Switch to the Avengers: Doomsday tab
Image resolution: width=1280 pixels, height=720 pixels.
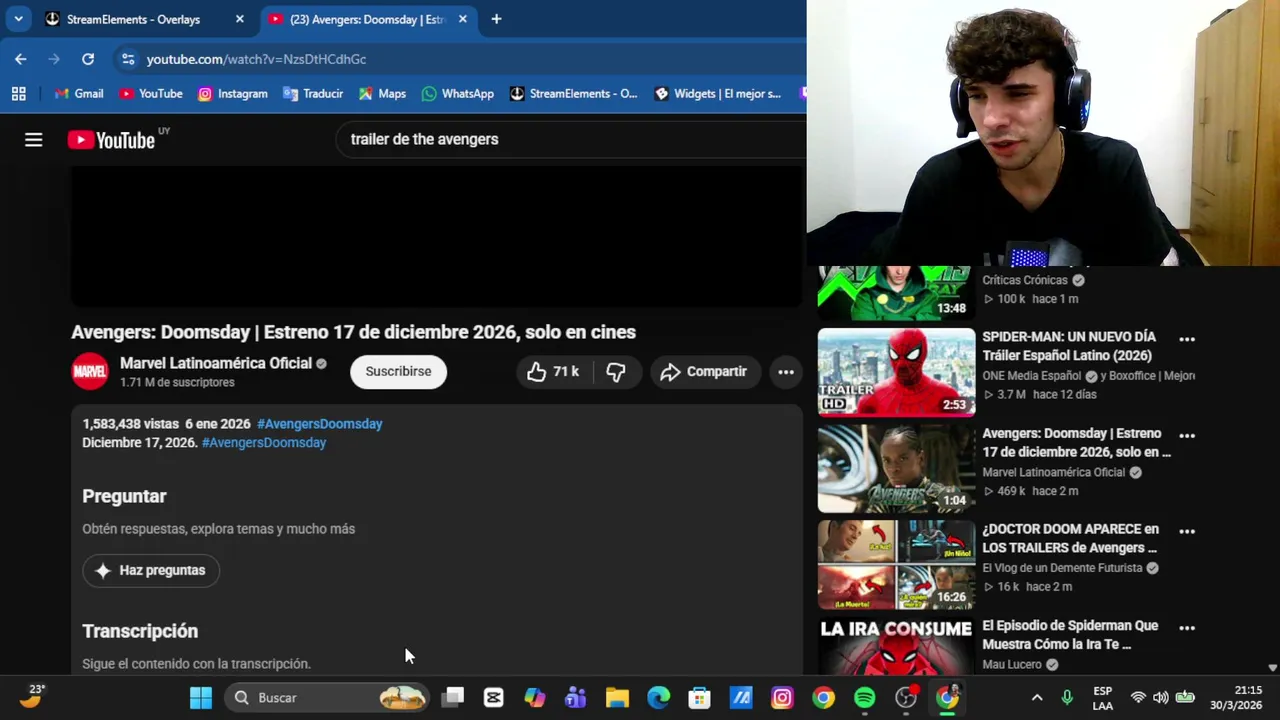tap(360, 19)
